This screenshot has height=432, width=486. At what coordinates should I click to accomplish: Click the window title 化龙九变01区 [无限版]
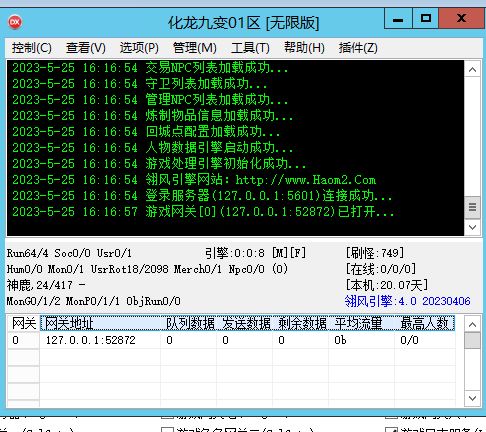click(243, 23)
